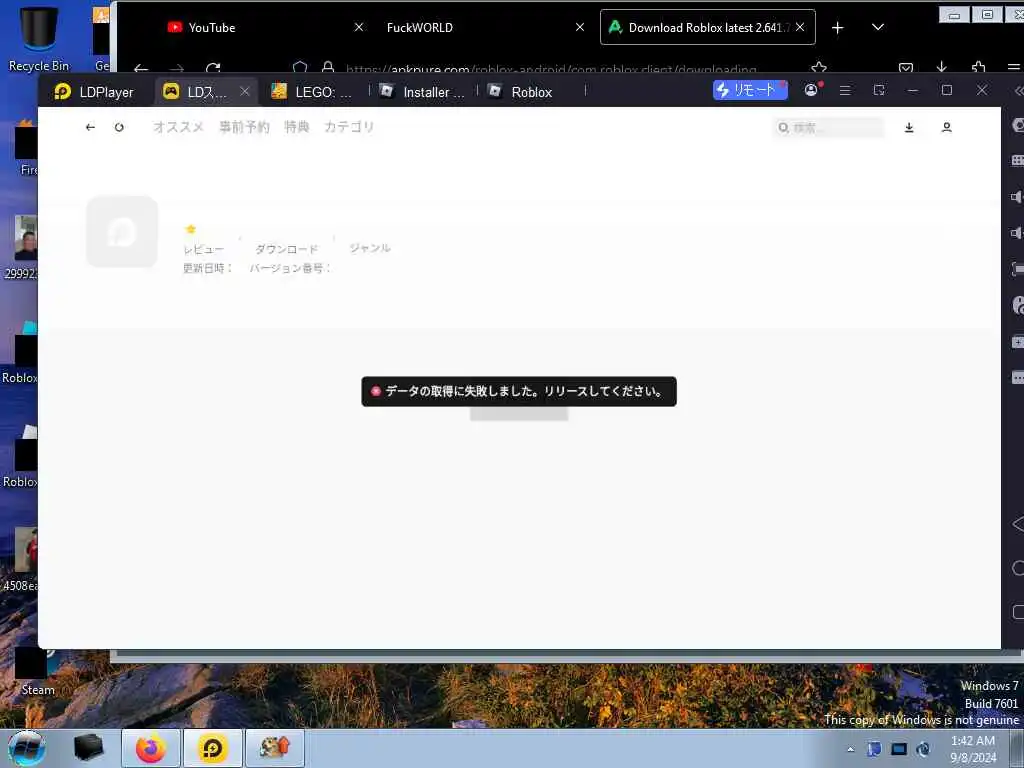Open the Firefox downloads arrow icon
Image resolution: width=1024 pixels, height=768 pixels.
[941, 67]
